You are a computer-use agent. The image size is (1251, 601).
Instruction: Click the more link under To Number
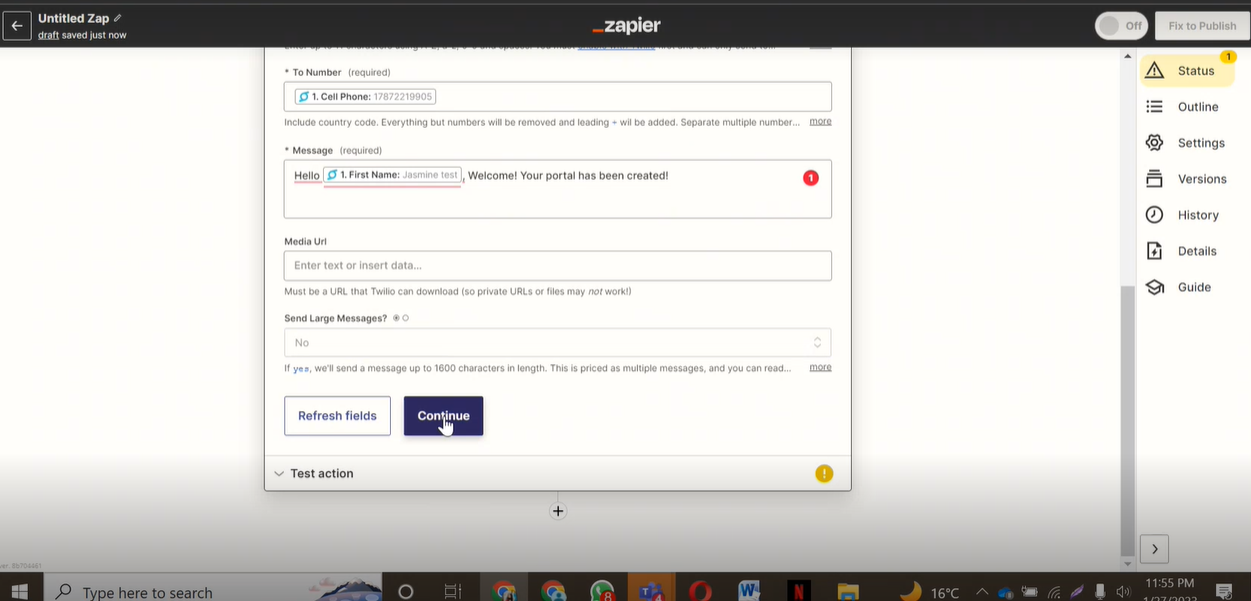click(x=820, y=121)
